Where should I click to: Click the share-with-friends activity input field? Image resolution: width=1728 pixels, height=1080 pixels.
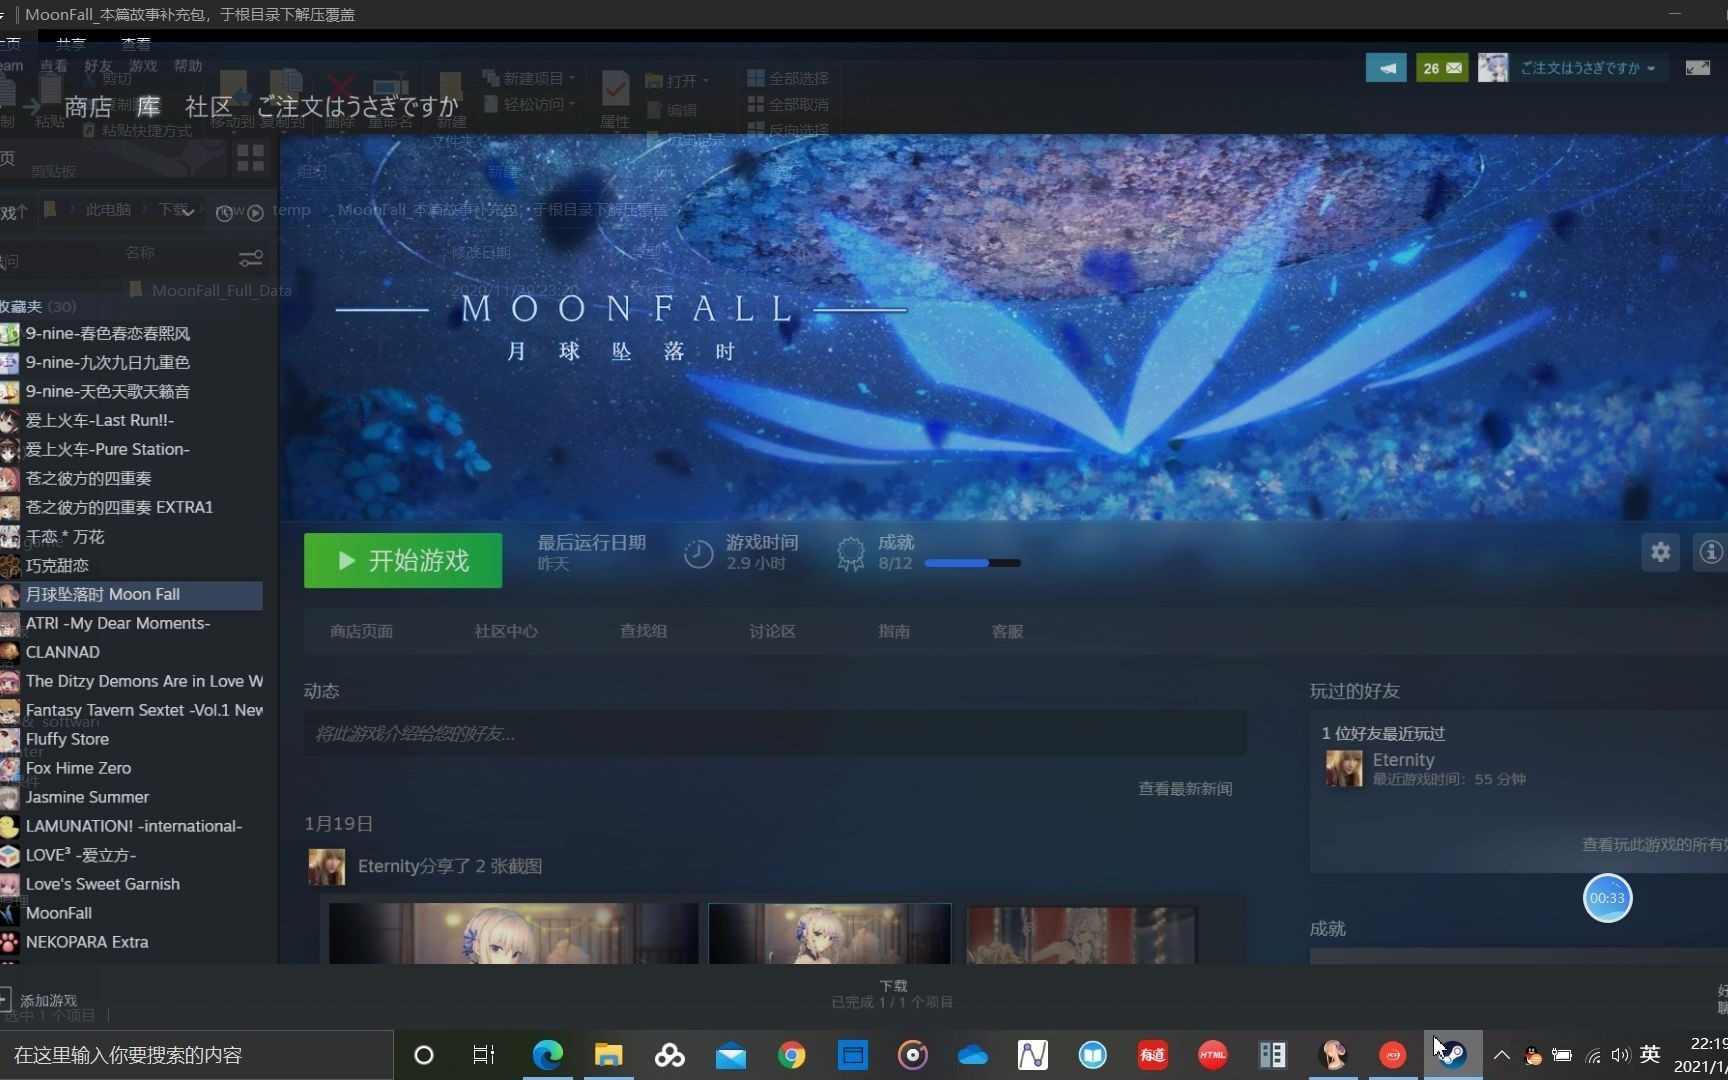[x=775, y=734]
